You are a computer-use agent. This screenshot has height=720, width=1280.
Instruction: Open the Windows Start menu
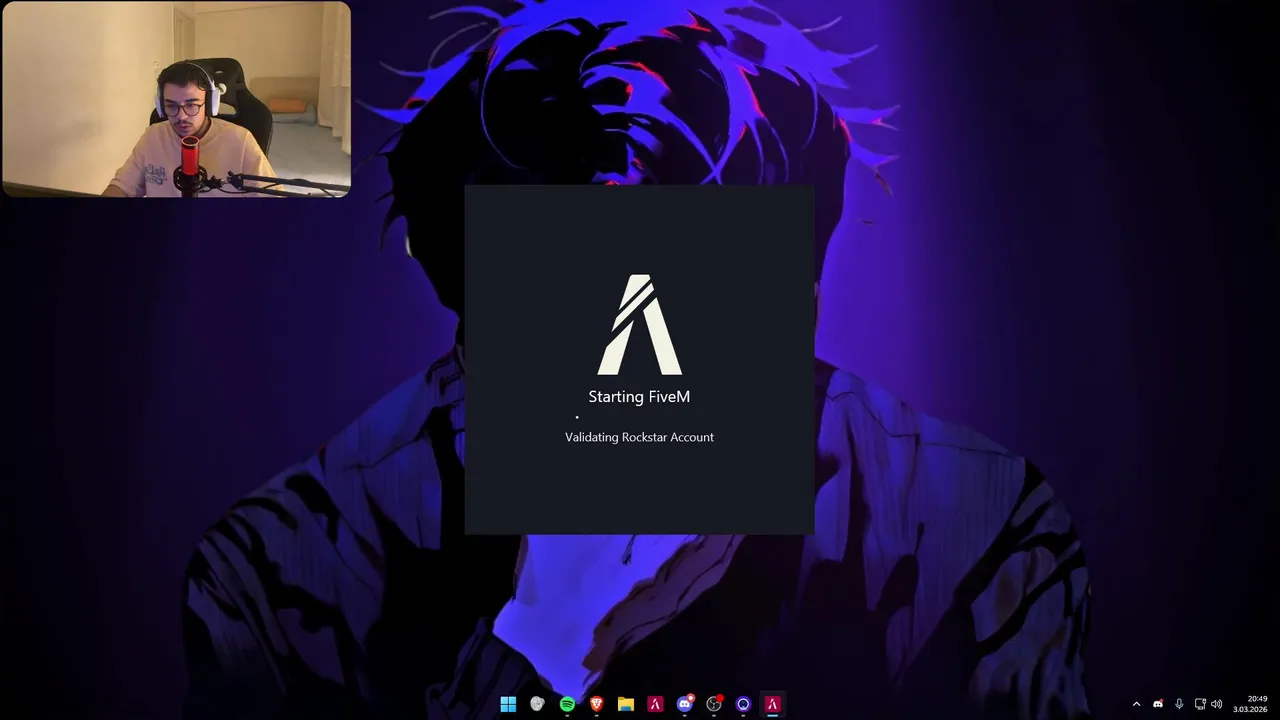pyautogui.click(x=508, y=704)
